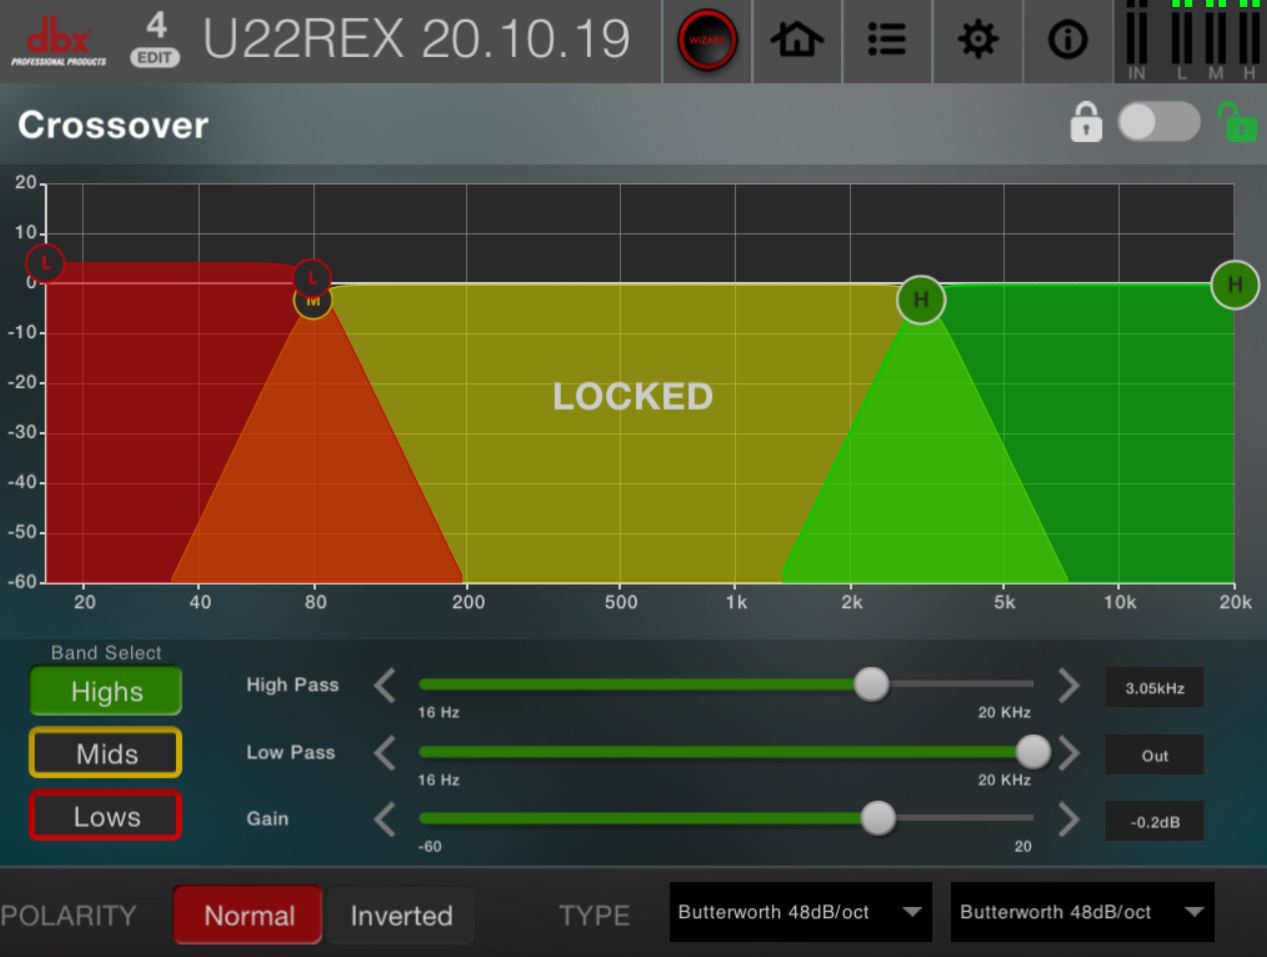
Task: Open the first Butterworth 48dB/oct type dropdown
Action: [x=800, y=912]
